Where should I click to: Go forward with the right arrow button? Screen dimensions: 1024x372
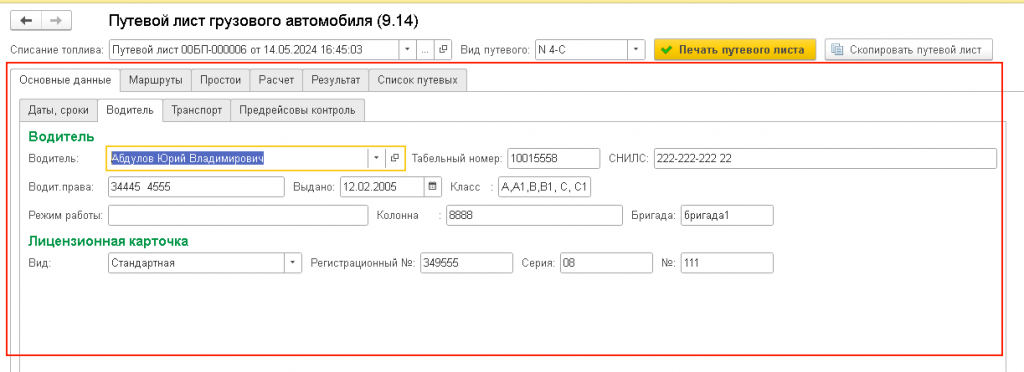56,21
